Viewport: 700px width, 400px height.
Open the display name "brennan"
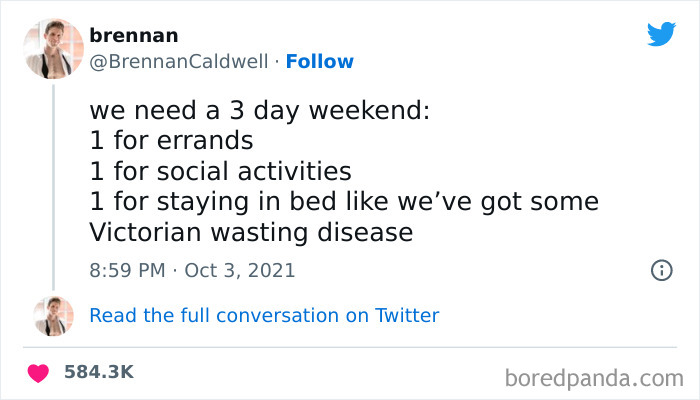(x=134, y=35)
